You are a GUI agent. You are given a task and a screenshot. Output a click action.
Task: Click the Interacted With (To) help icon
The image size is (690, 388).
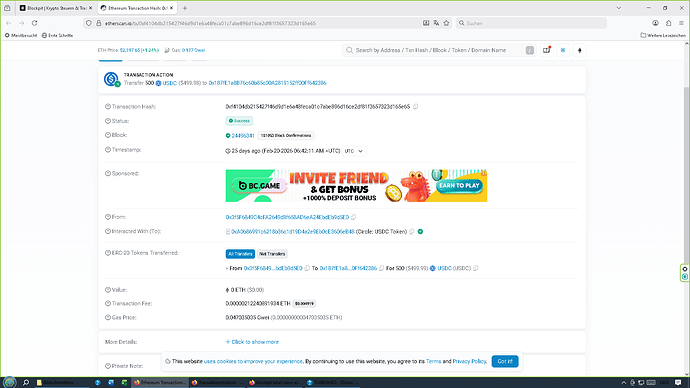[x=108, y=231]
